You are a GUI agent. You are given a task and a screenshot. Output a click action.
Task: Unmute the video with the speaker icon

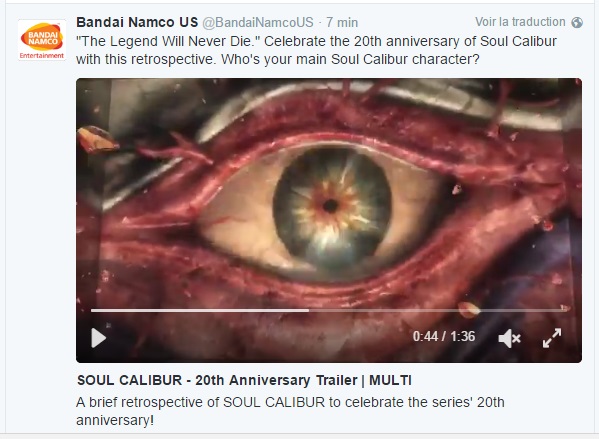point(509,339)
